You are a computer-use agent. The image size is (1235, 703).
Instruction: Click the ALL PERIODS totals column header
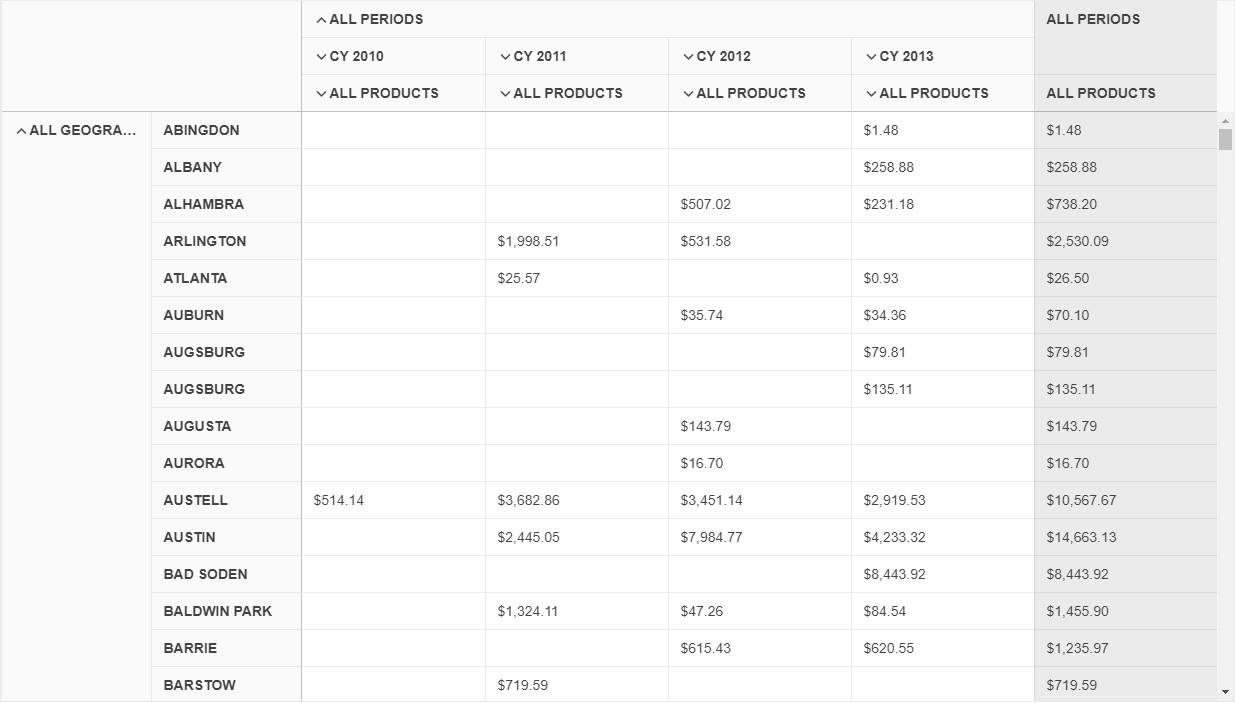(1092, 18)
